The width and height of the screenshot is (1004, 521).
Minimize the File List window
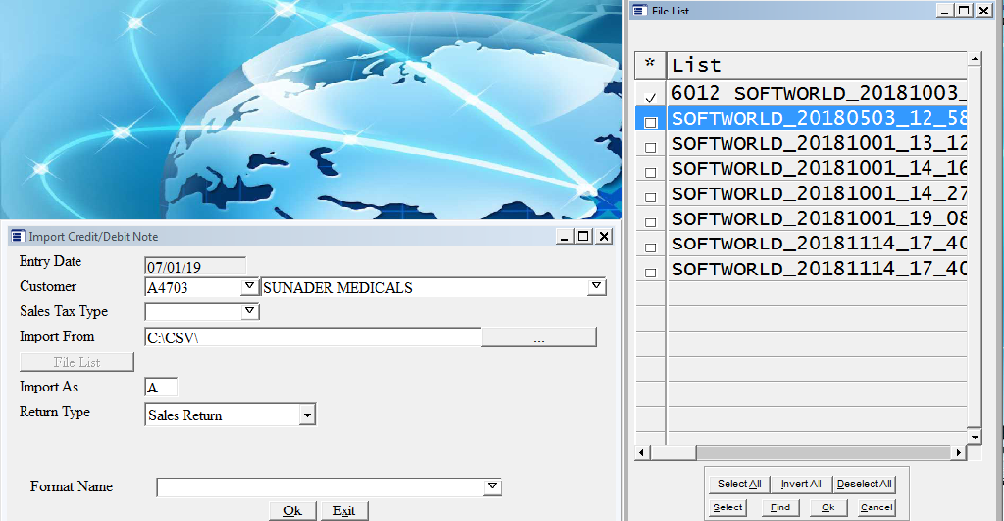coord(944,10)
